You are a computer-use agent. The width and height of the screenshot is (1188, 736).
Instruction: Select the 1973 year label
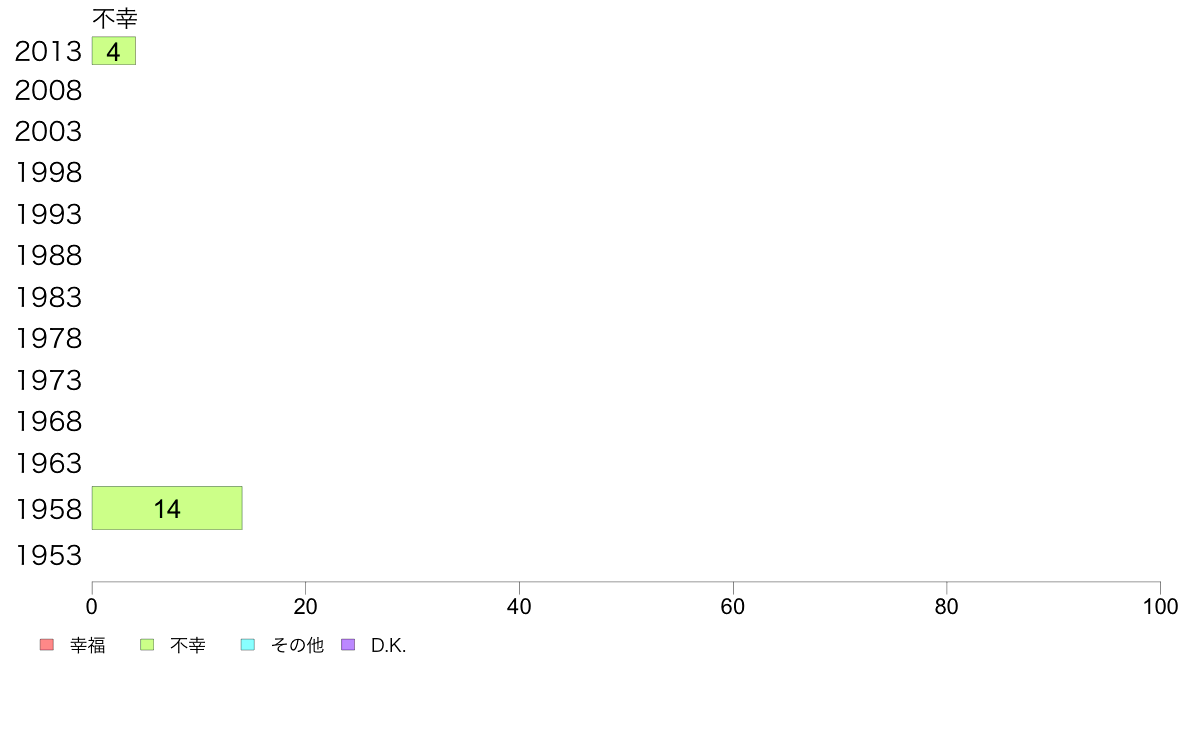pos(48,380)
